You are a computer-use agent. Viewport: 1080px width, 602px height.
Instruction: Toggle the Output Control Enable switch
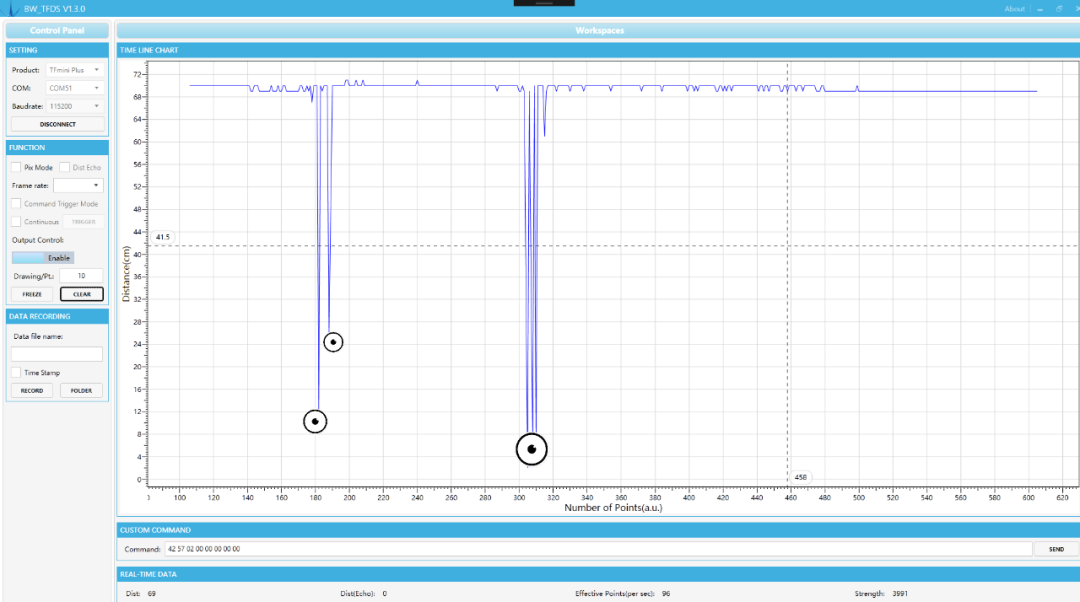[x=43, y=258]
